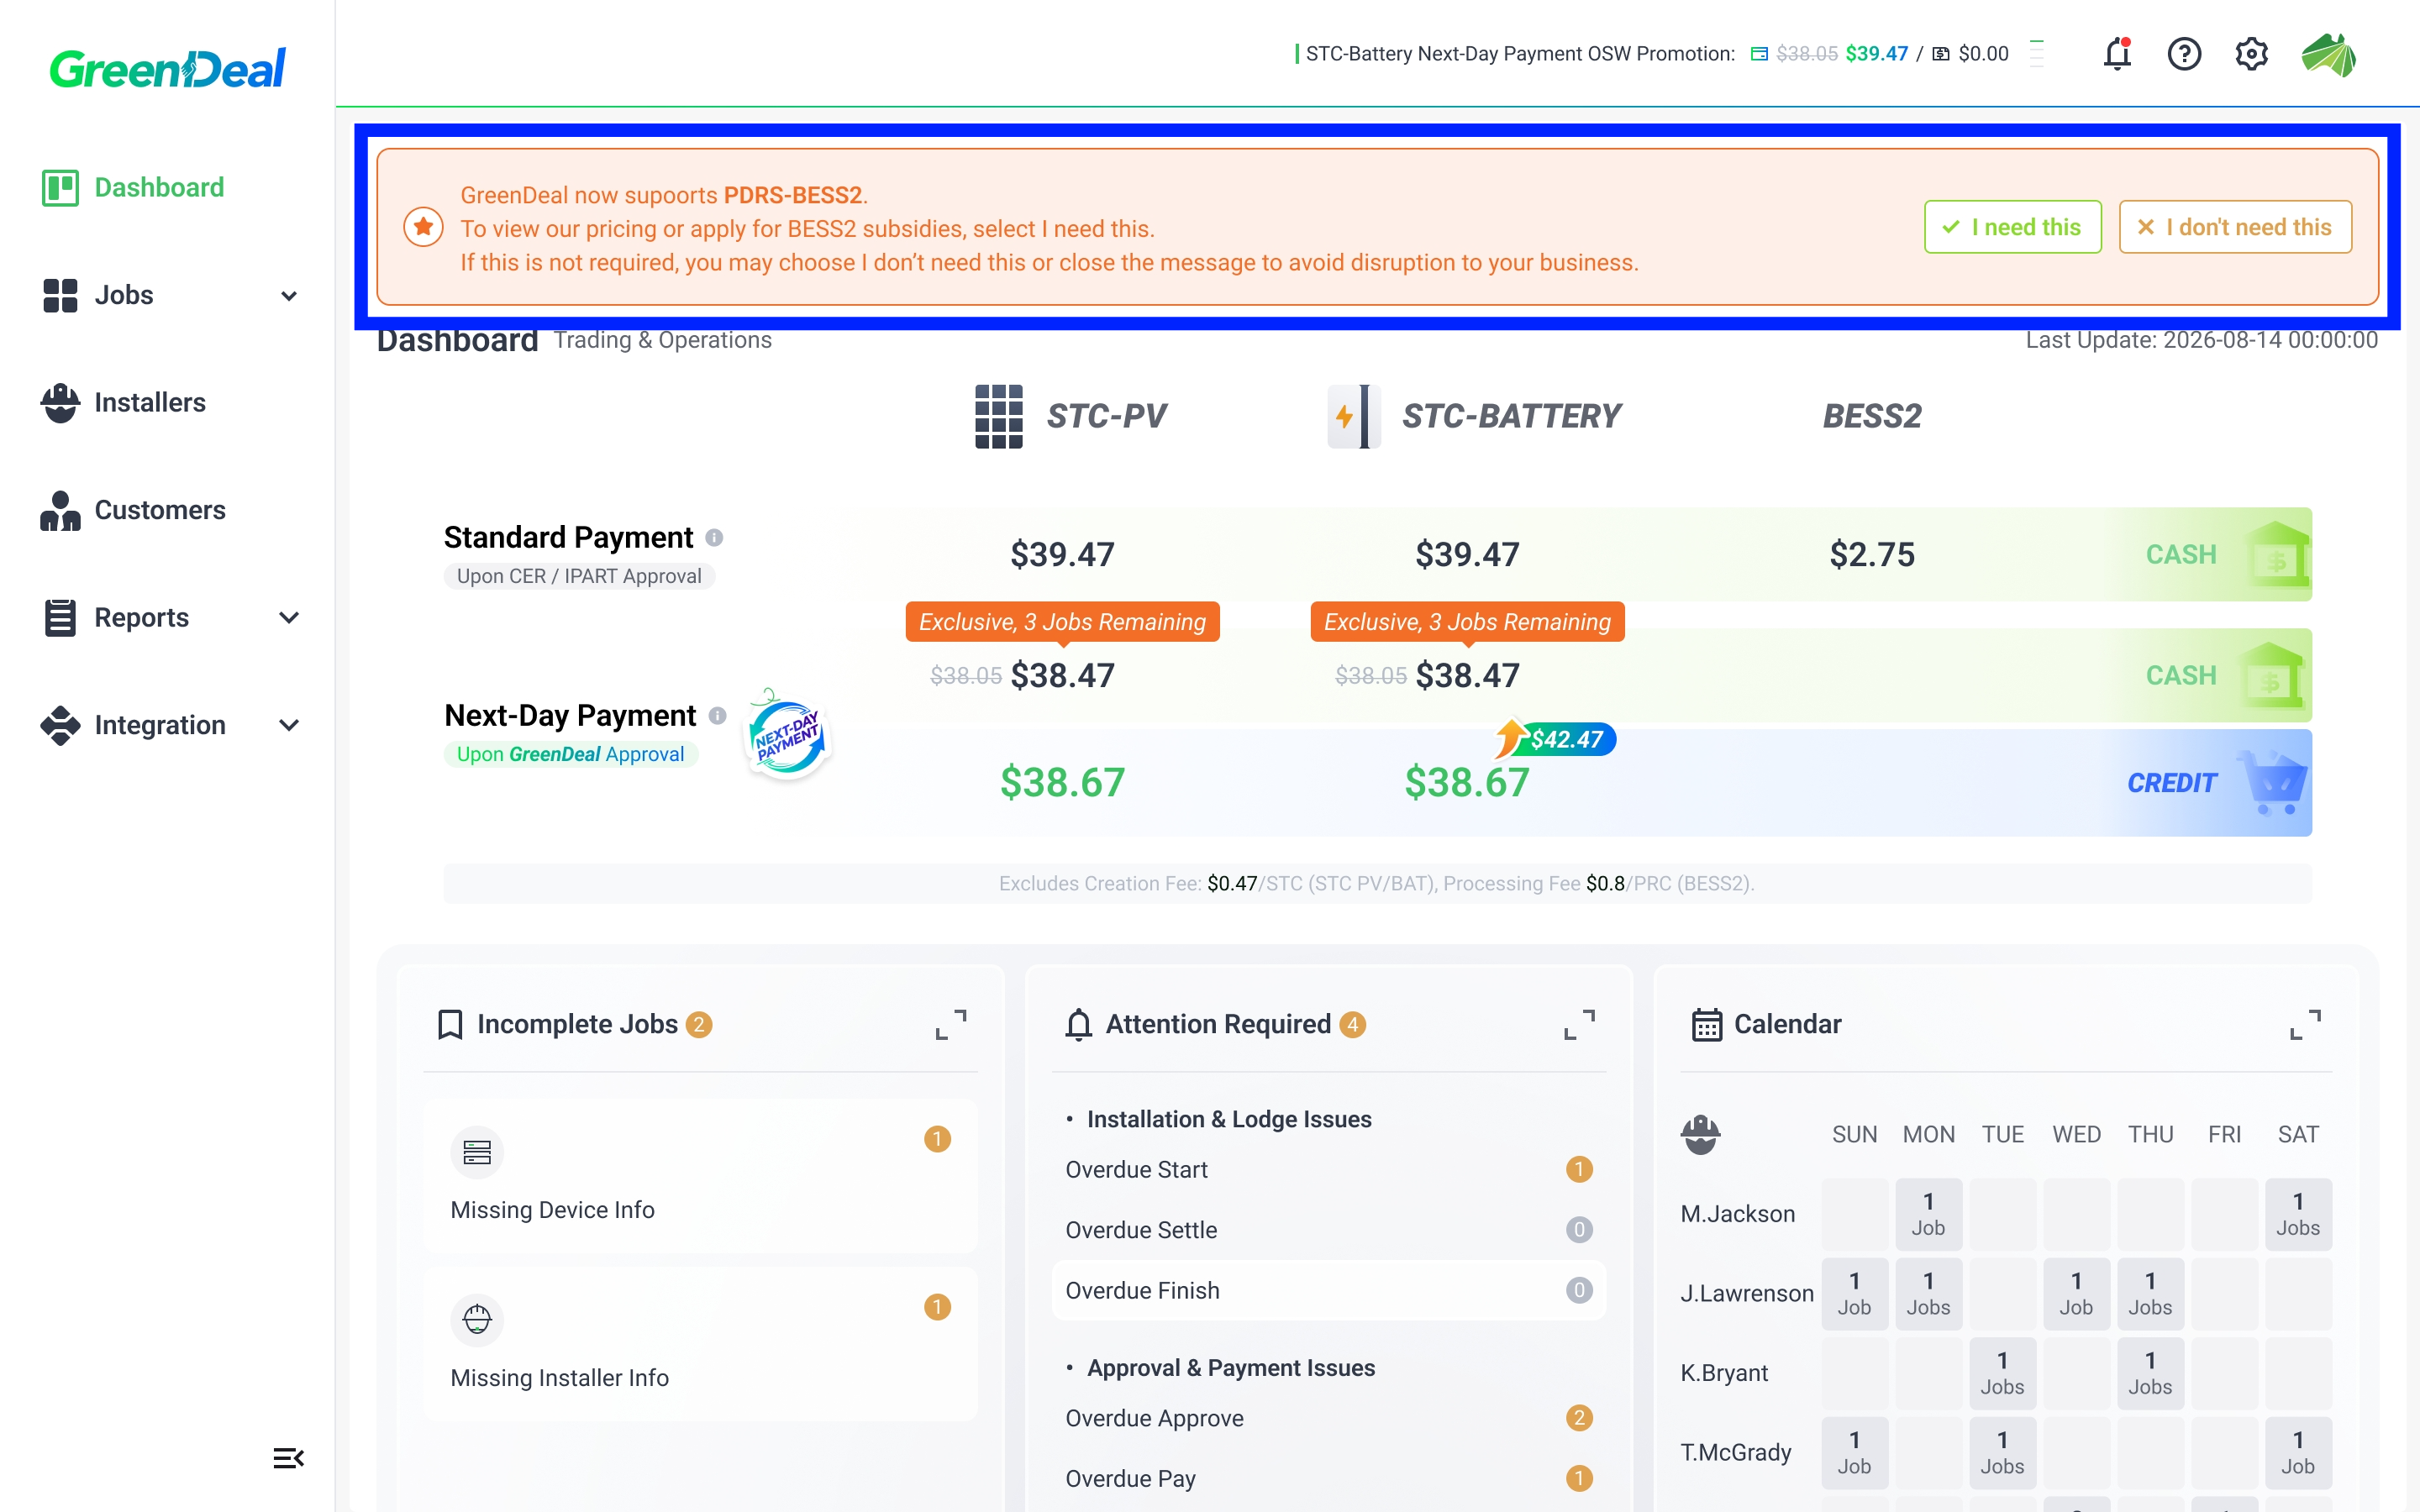The image size is (2420, 1512).
Task: Expand the Reports menu chevron
Action: click(x=289, y=618)
